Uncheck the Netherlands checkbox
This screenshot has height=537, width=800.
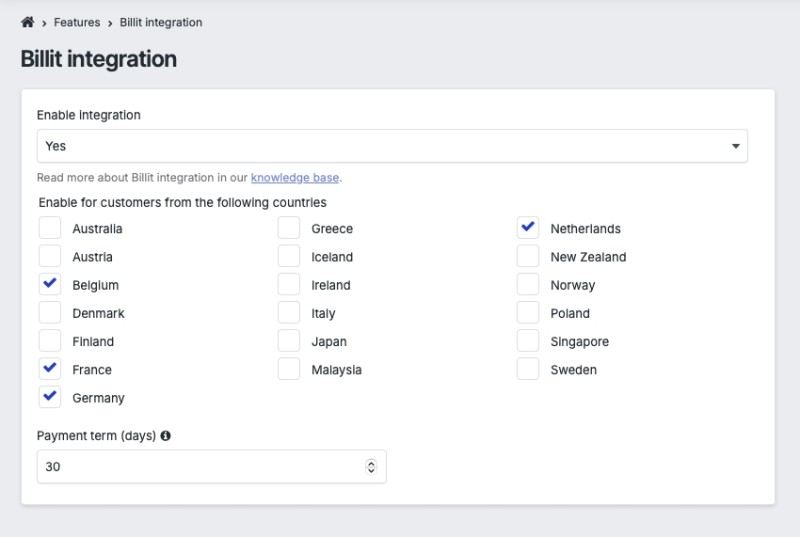[x=528, y=227]
